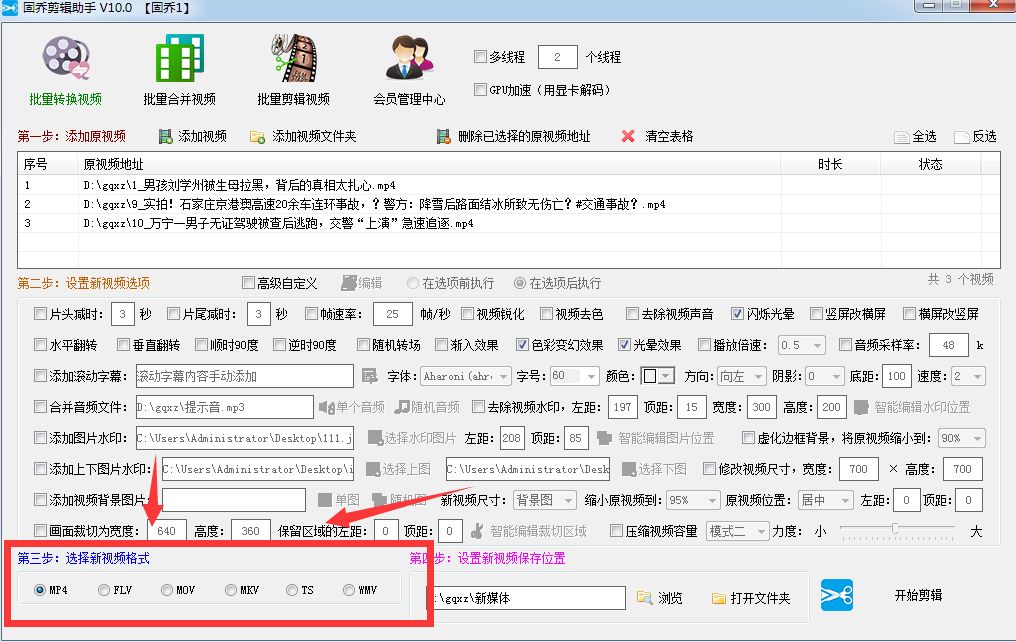The width and height of the screenshot is (1016, 642).
Task: Open the 原视频位置 居中 dropdown
Action: pos(826,500)
